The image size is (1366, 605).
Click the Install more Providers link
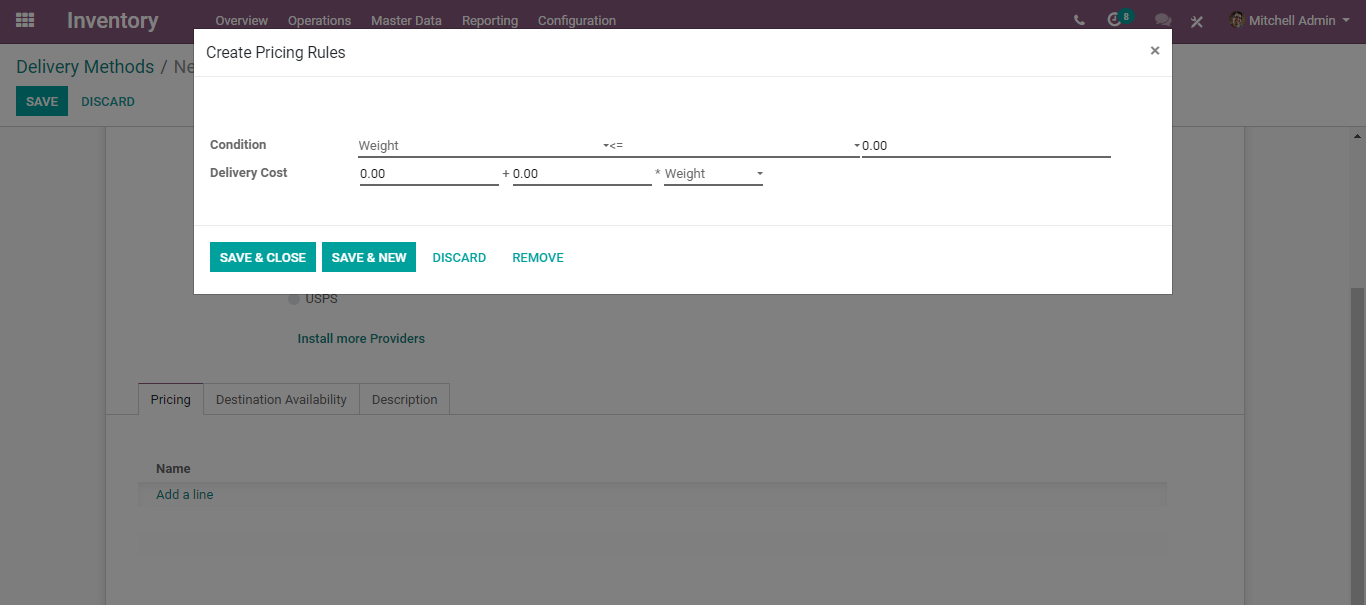[361, 338]
